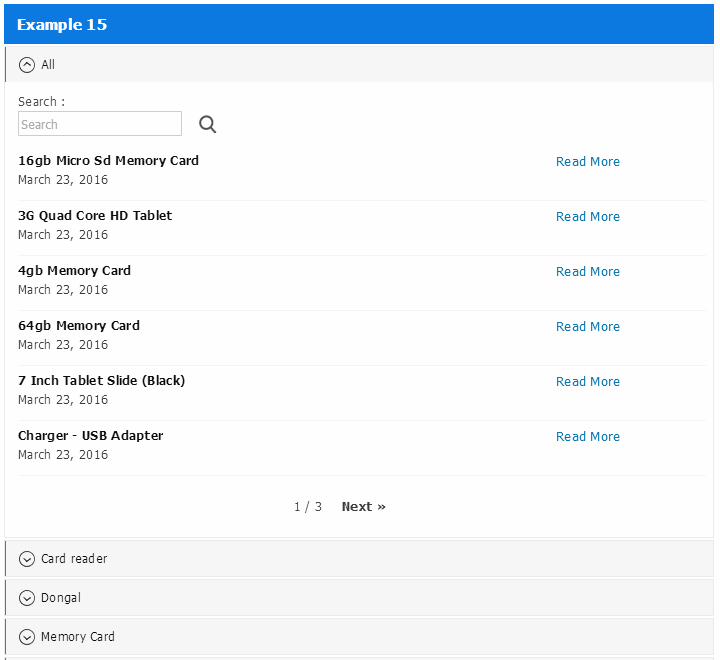Click the date under 16gb Micro Sd Memory Card
The width and height of the screenshot is (720, 660).
[x=63, y=180]
